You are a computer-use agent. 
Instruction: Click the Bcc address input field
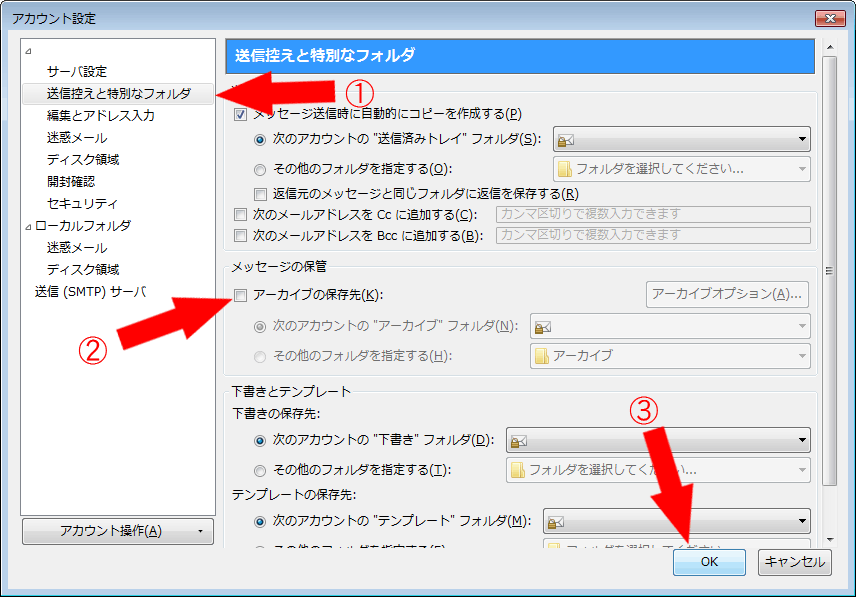[x=653, y=235]
